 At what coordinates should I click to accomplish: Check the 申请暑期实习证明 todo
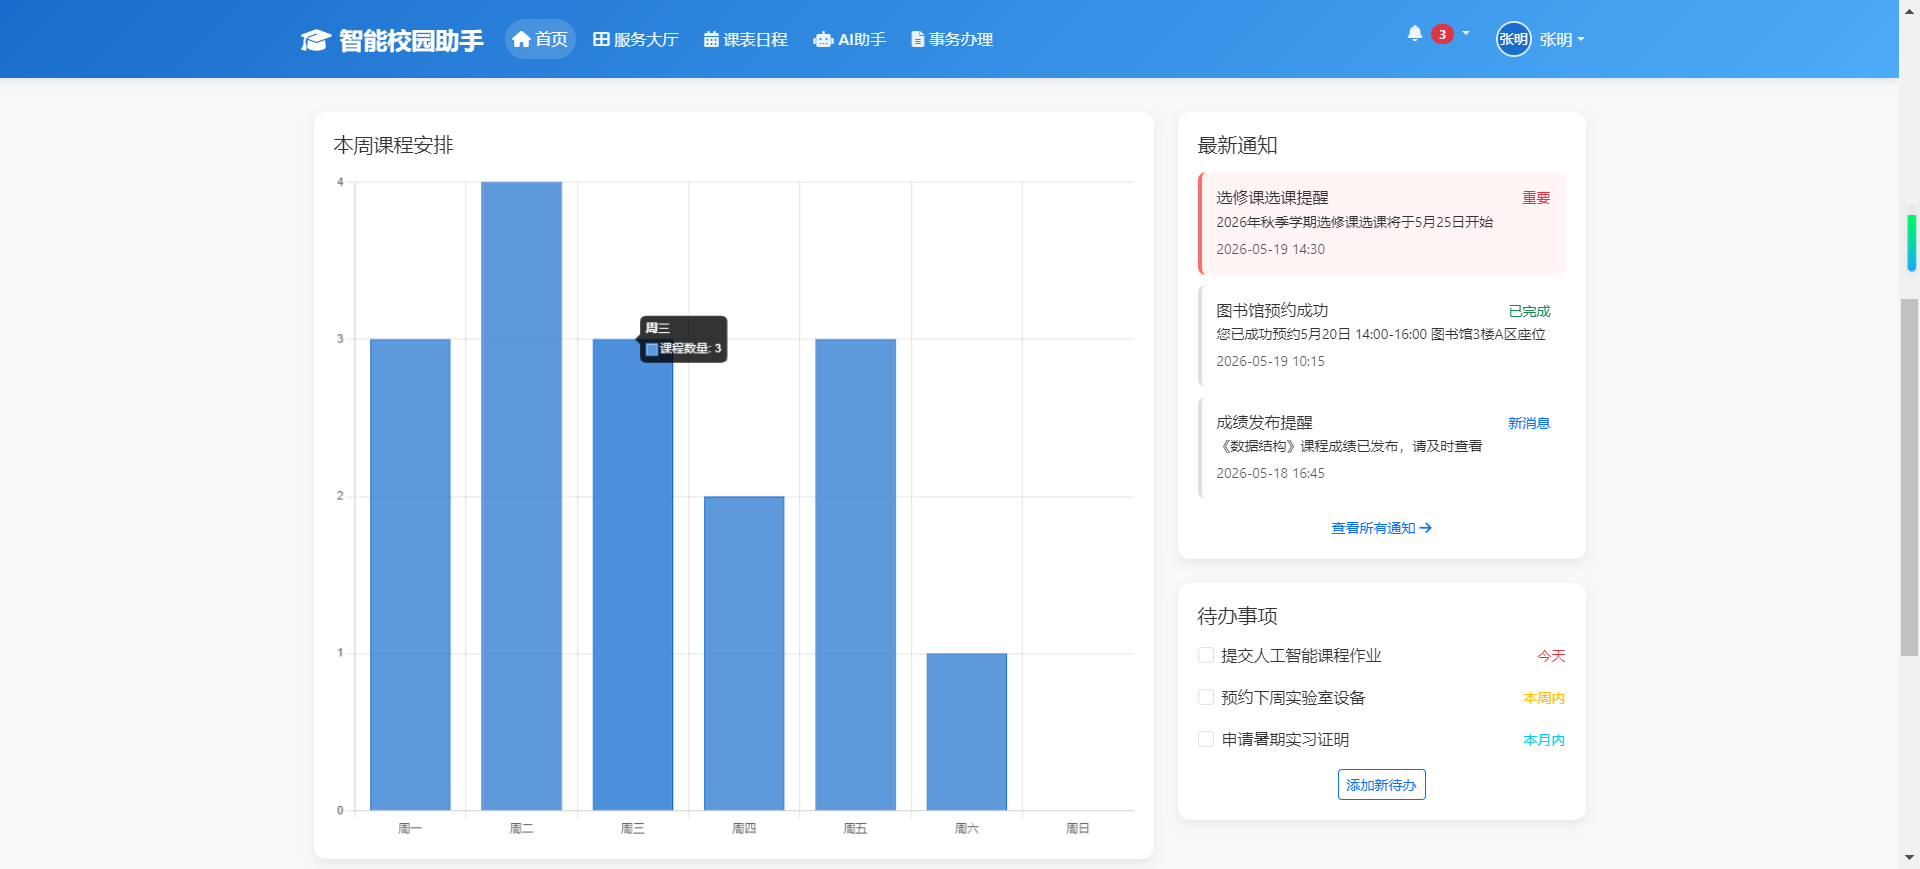pyautogui.click(x=1206, y=739)
